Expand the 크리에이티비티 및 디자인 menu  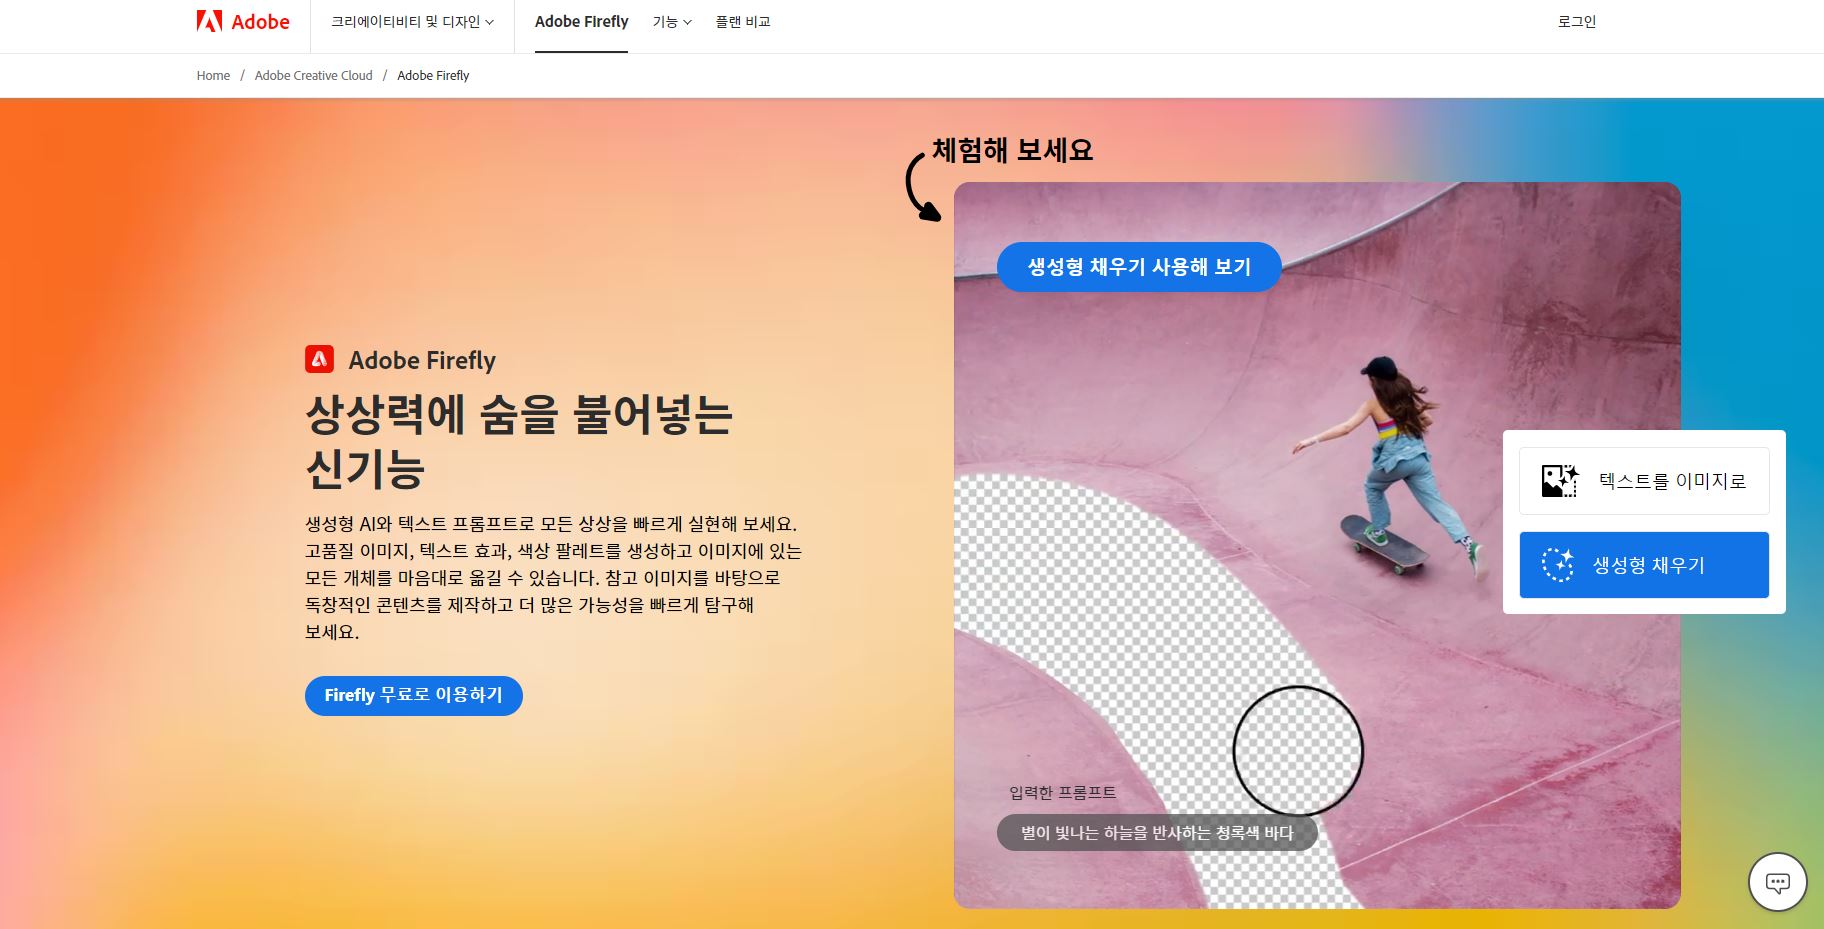(412, 22)
